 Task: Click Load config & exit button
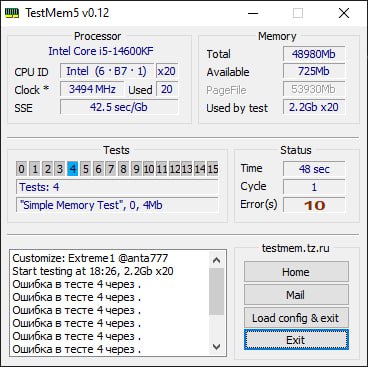(296, 318)
